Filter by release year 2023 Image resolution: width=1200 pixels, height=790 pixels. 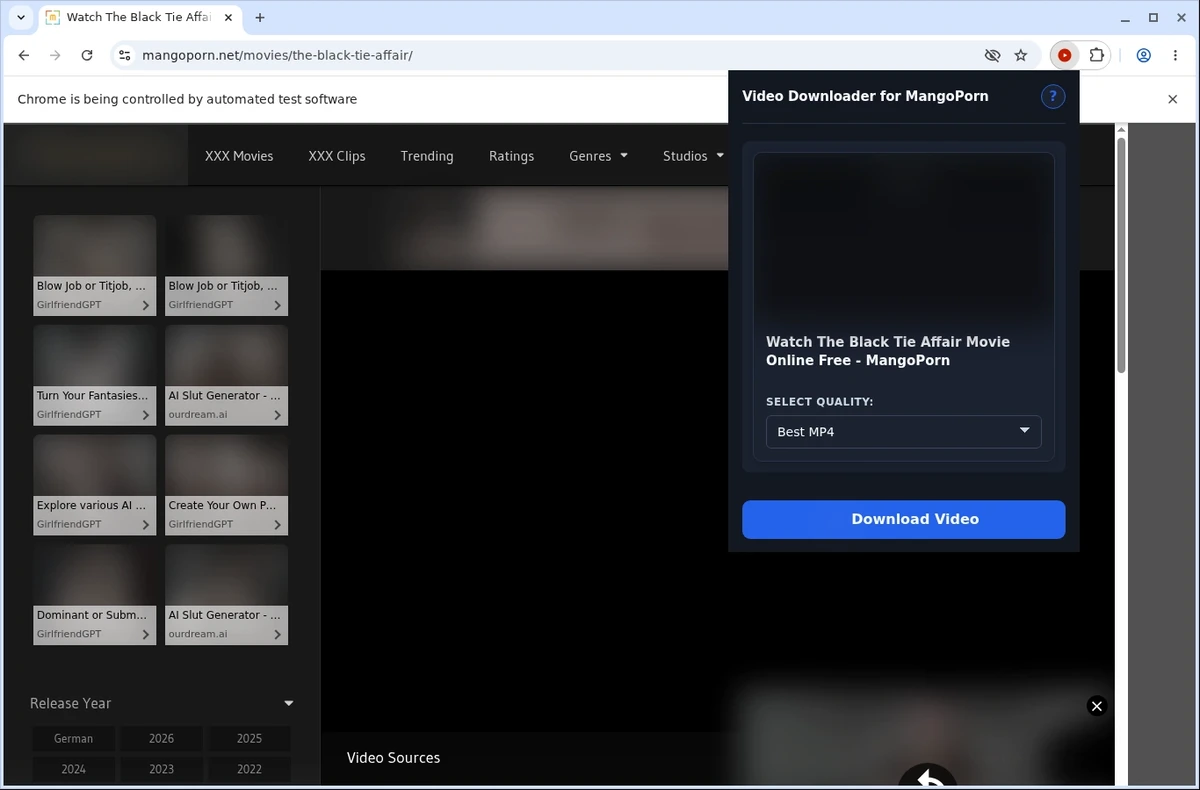161,769
